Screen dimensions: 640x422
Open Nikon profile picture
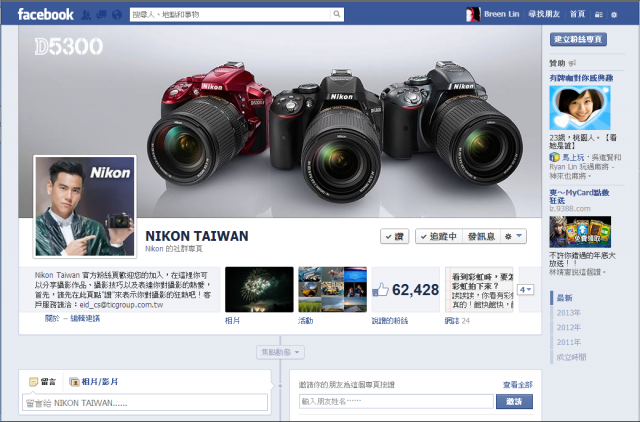[x=85, y=207]
